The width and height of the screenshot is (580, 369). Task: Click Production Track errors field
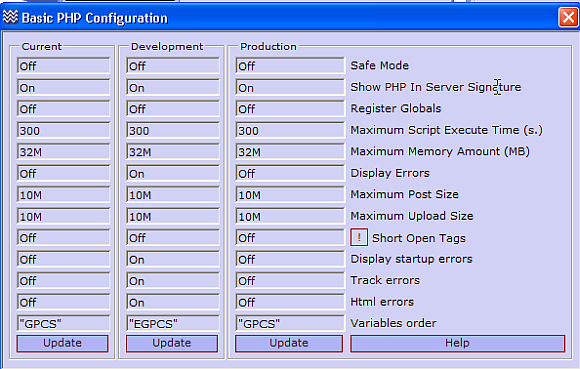click(290, 280)
